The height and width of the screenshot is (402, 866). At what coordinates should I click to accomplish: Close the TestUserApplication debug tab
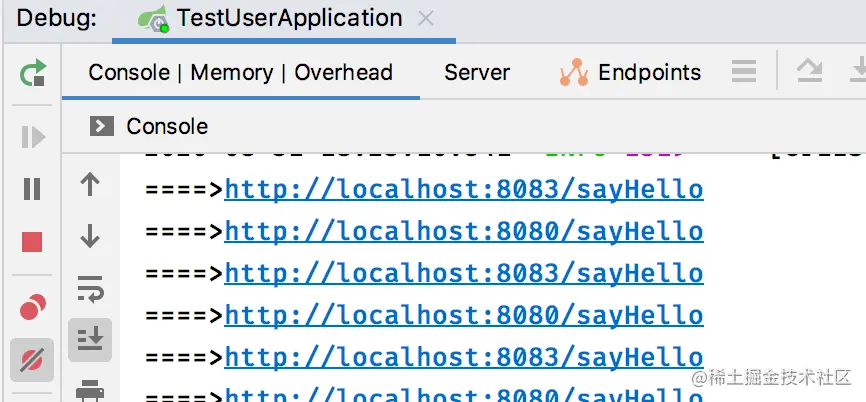[425, 19]
